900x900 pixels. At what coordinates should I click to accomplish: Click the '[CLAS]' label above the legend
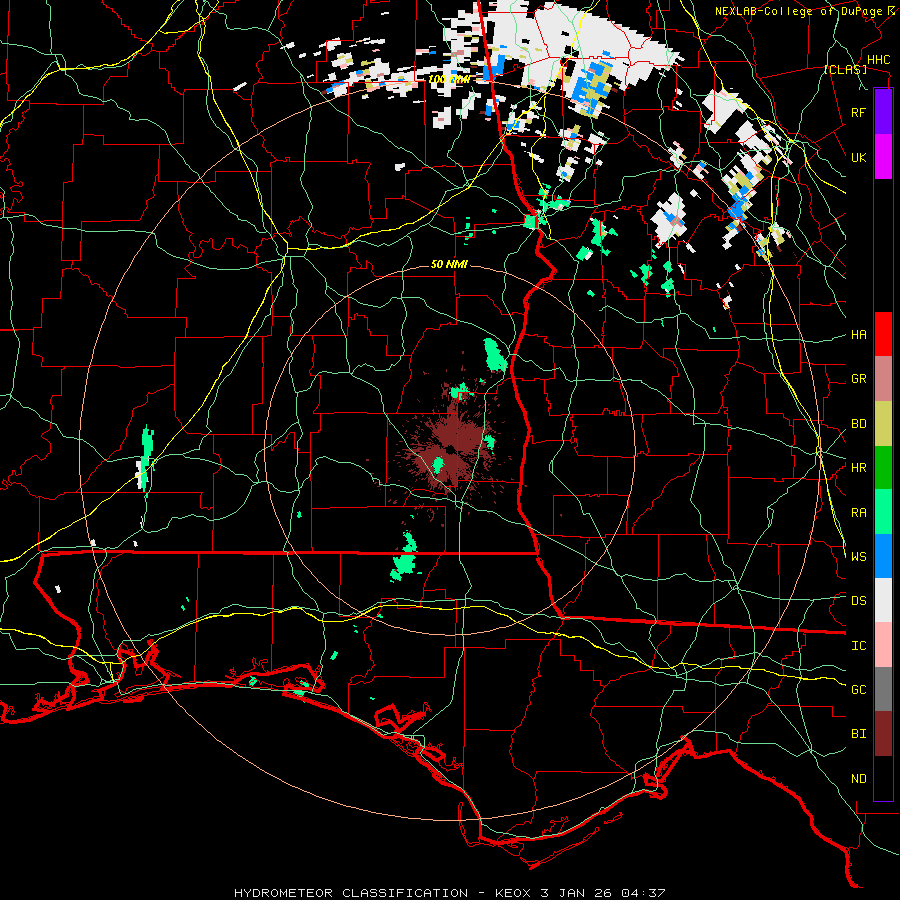tap(845, 70)
